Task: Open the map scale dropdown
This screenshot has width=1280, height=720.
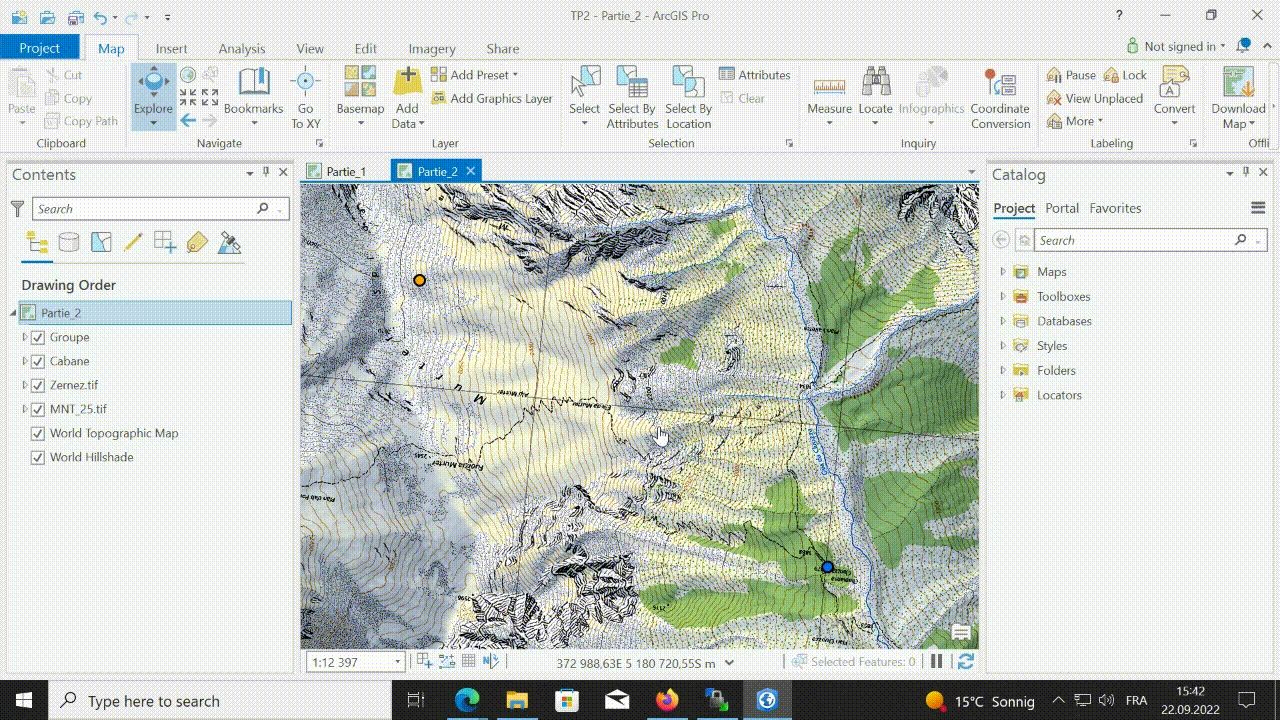Action: 397,662
